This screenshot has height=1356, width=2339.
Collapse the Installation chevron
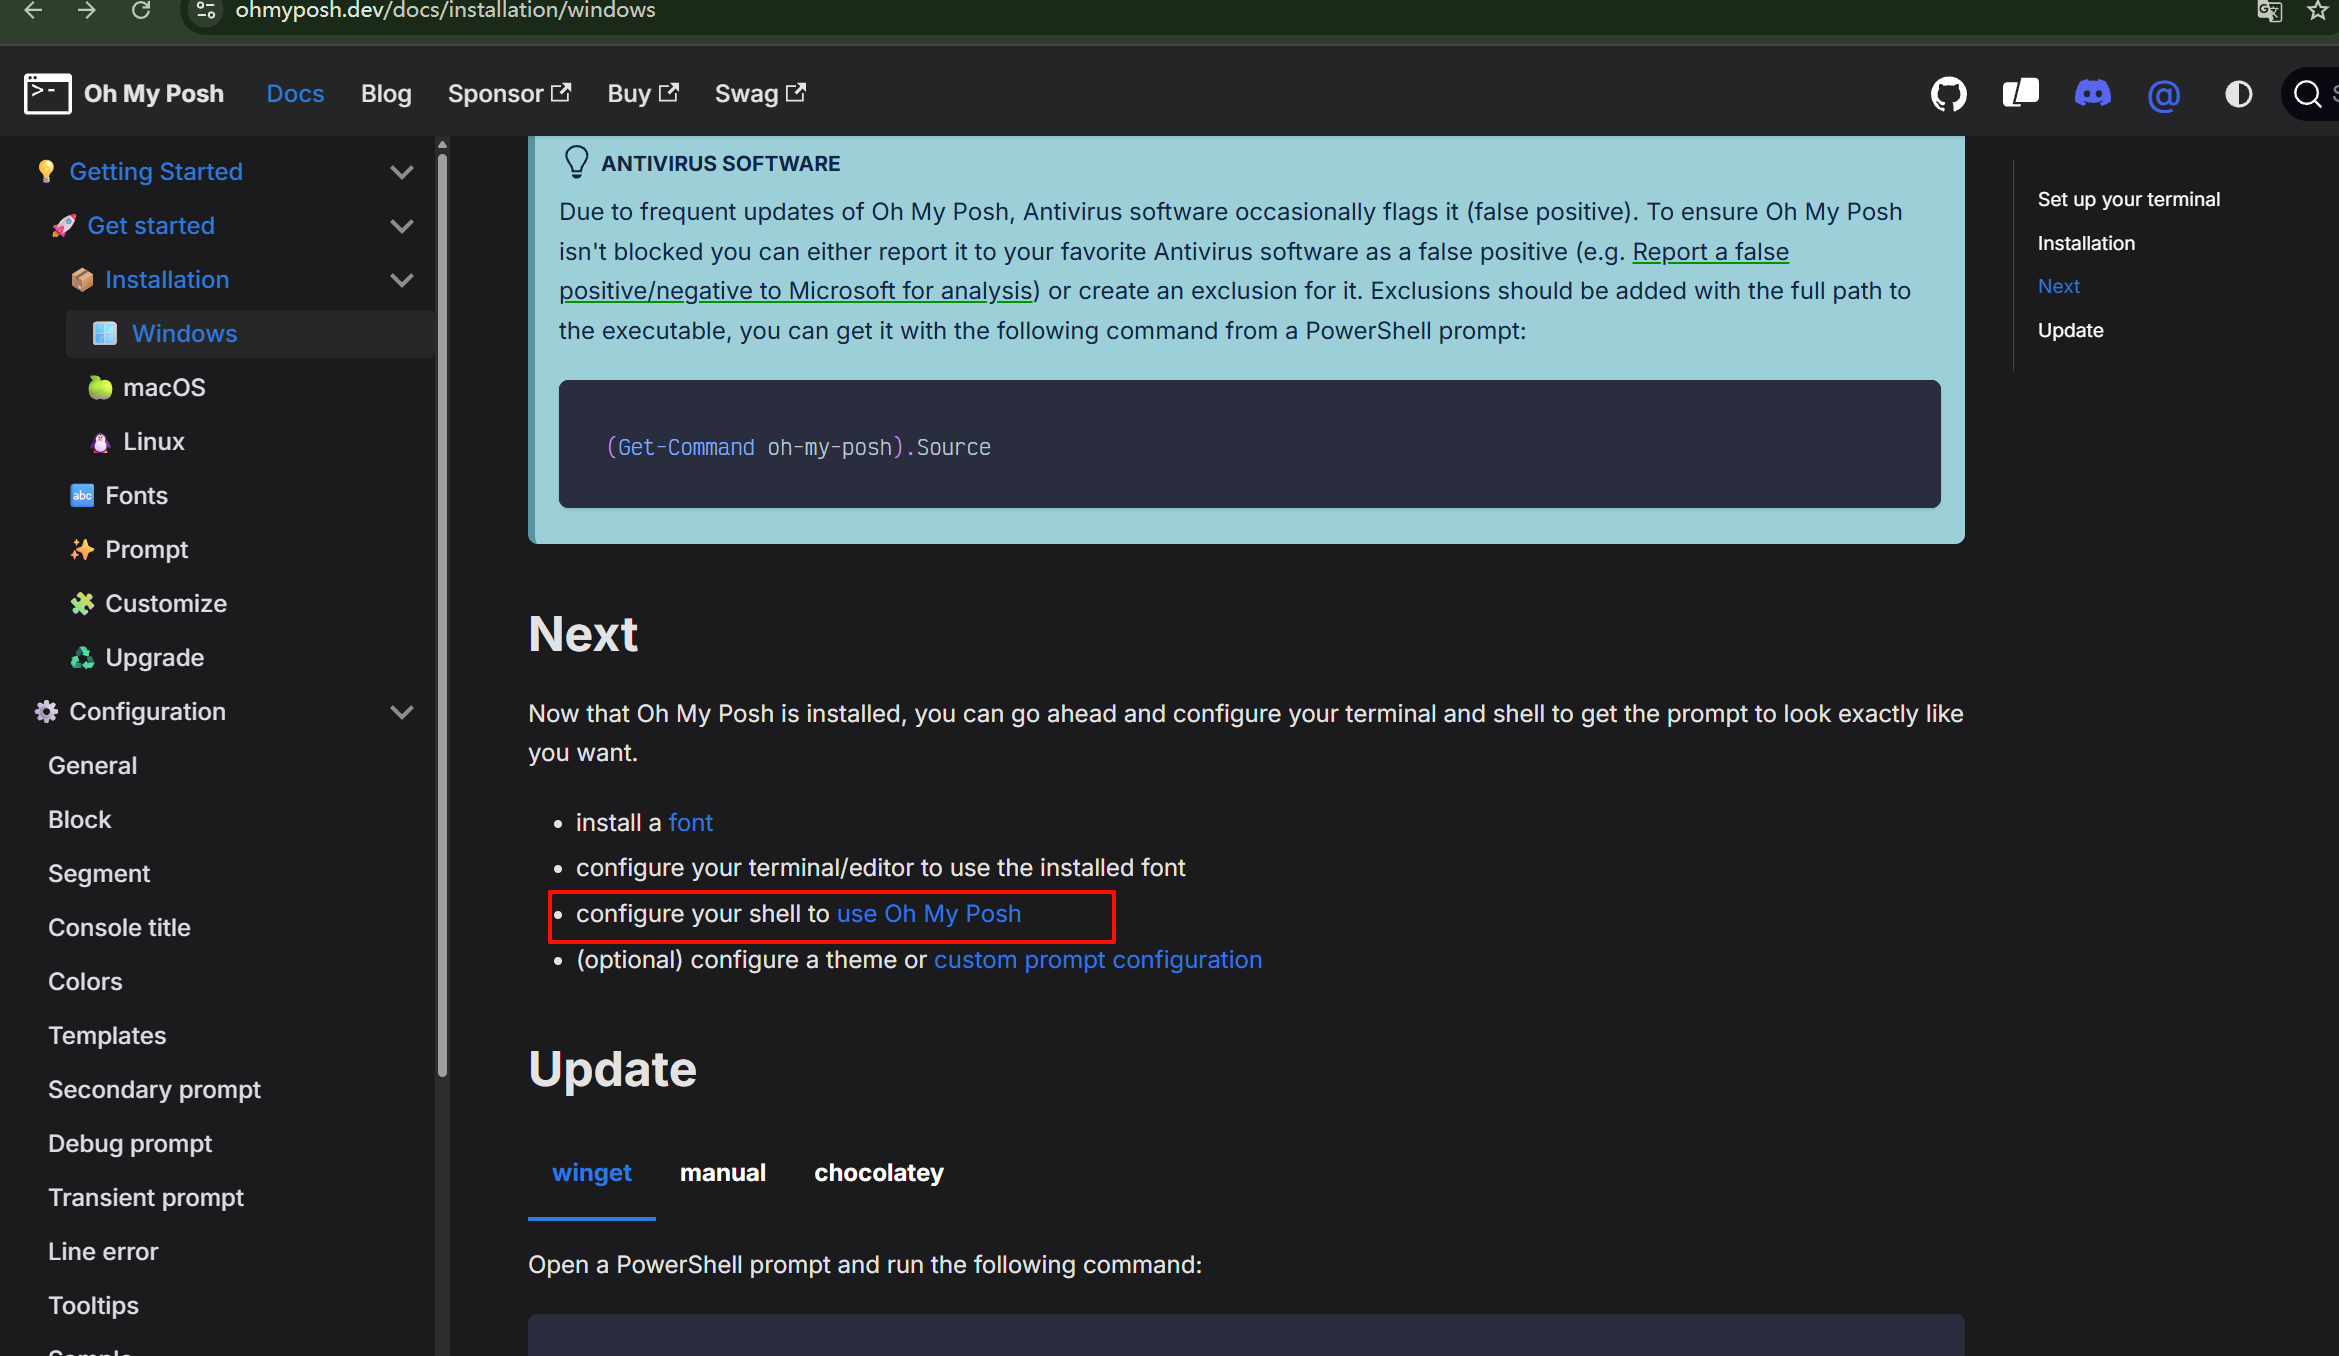401,280
